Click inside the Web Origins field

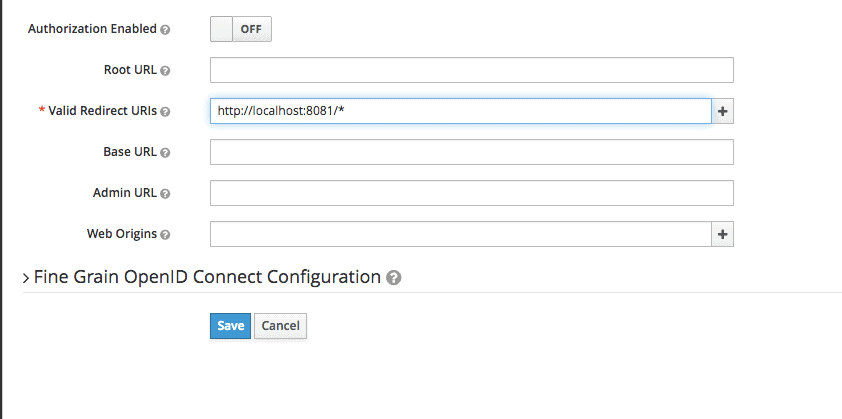pyautogui.click(x=461, y=234)
